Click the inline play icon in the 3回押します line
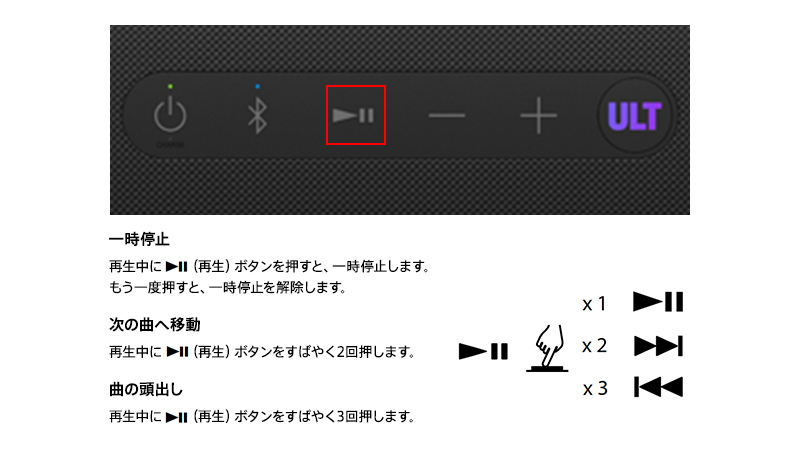The image size is (800, 450). pyautogui.click(x=177, y=417)
